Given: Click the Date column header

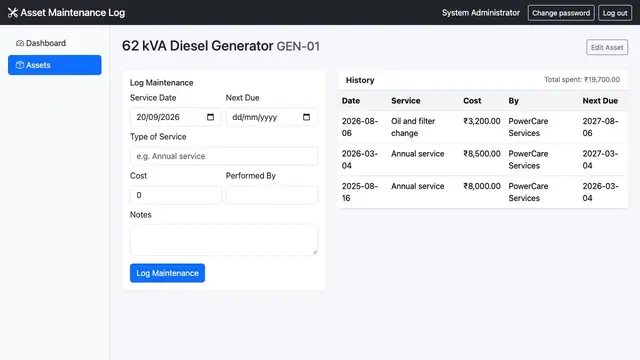Looking at the screenshot, I should (351, 101).
